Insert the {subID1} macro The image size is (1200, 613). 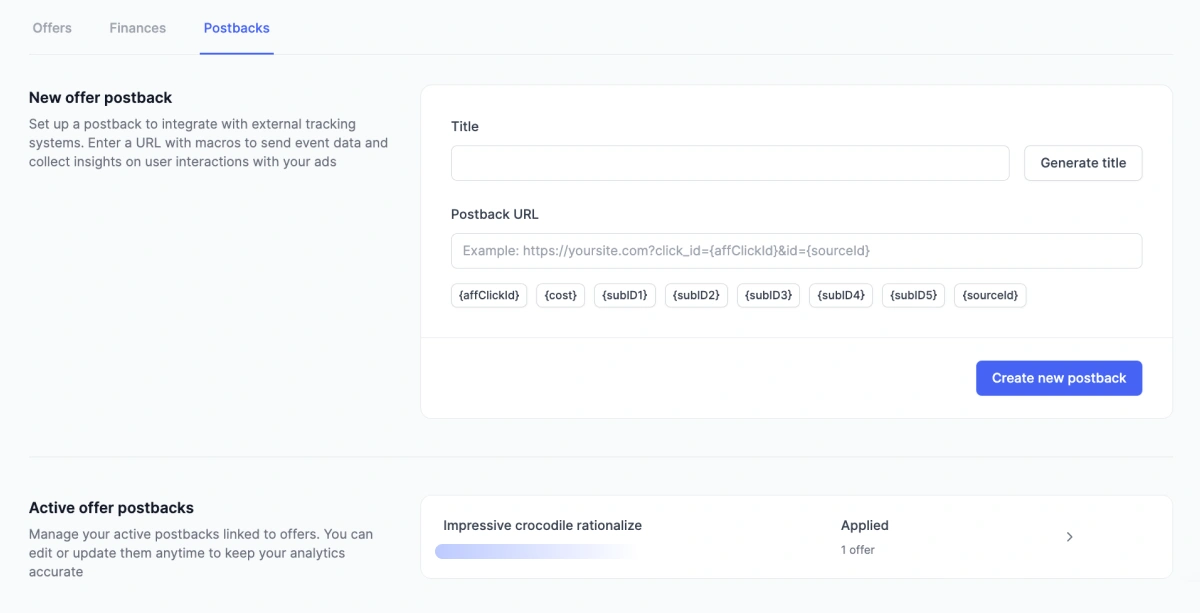[624, 295]
